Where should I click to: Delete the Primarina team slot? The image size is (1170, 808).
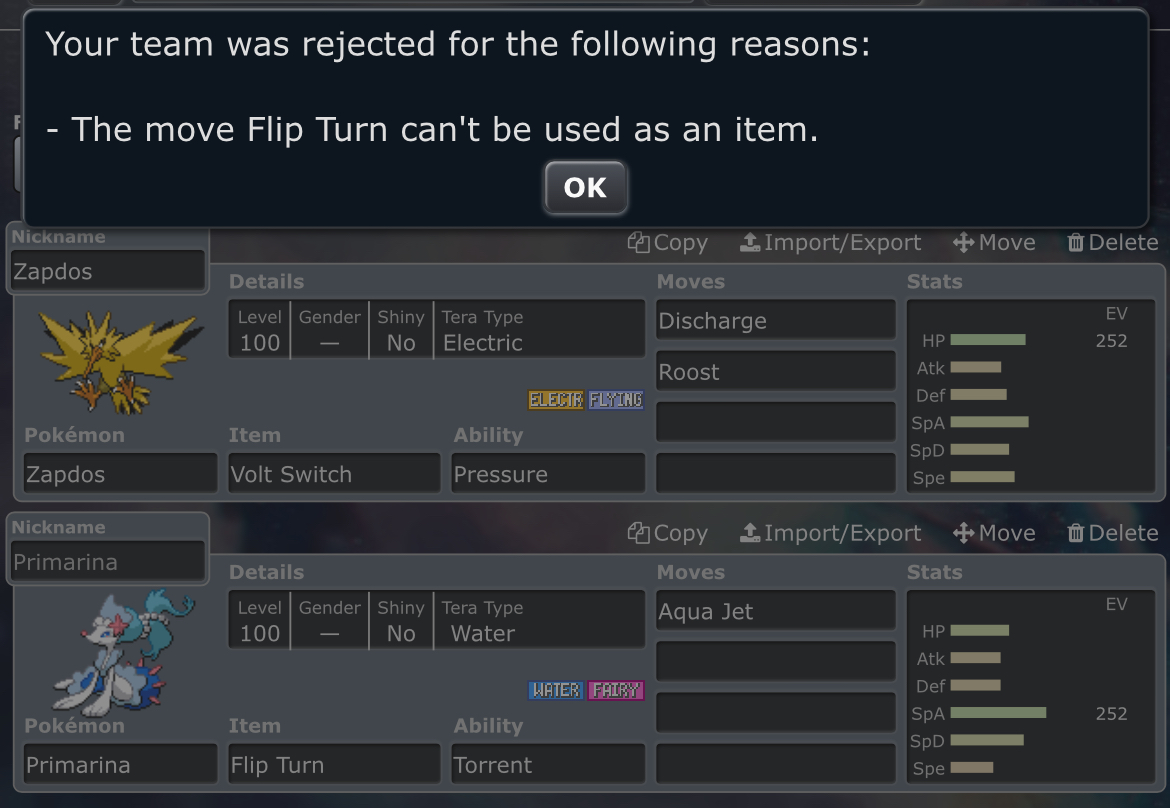pos(1112,534)
